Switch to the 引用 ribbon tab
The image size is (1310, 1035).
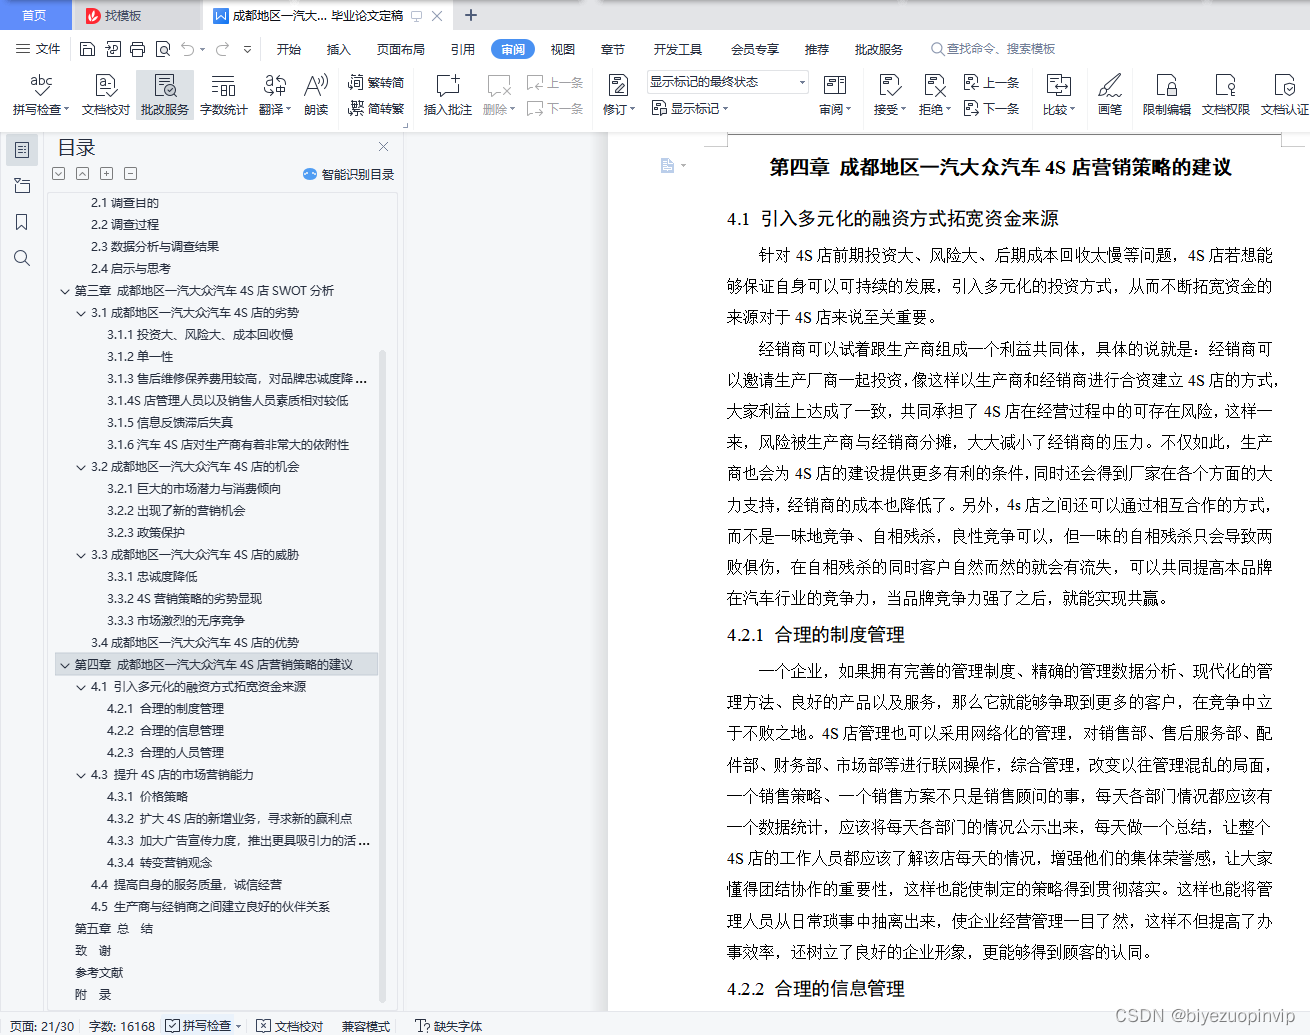[x=462, y=49]
